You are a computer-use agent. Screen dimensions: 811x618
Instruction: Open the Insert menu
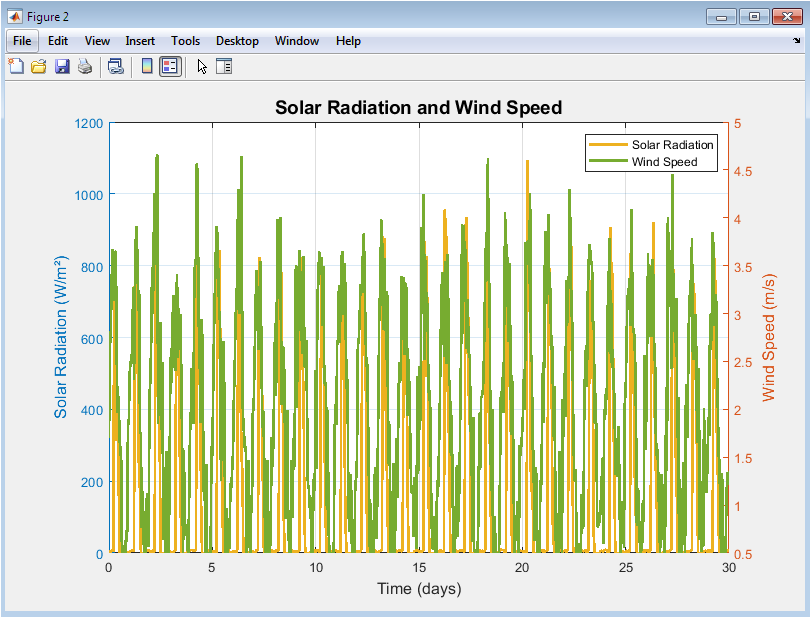(x=140, y=41)
